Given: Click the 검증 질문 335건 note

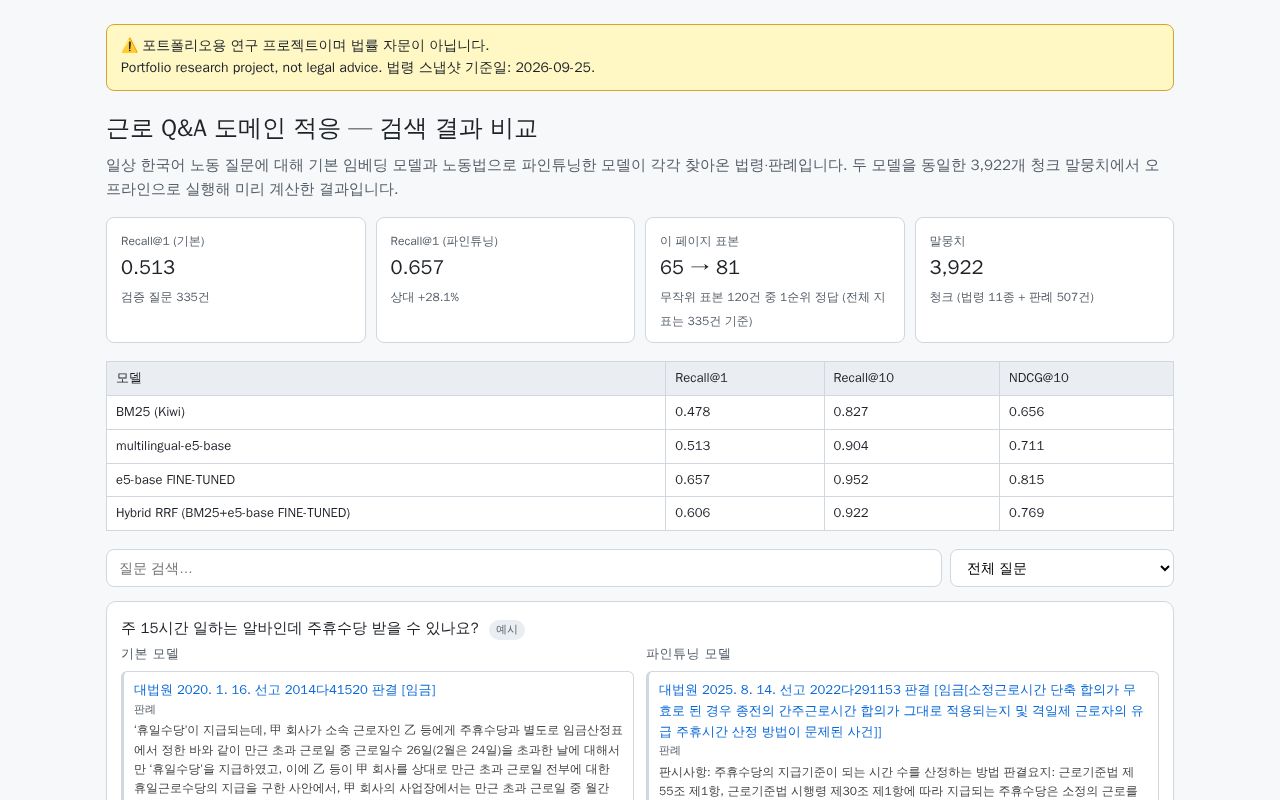Looking at the screenshot, I should 165,297.
